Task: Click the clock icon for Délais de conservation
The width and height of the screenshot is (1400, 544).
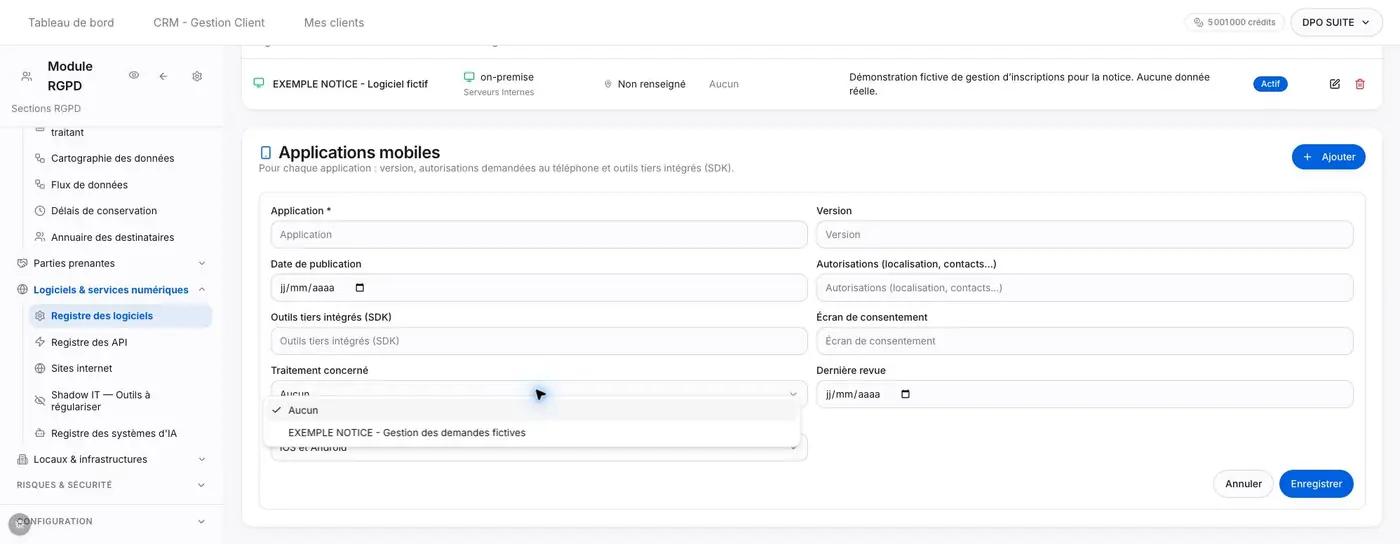Action: pos(40,211)
